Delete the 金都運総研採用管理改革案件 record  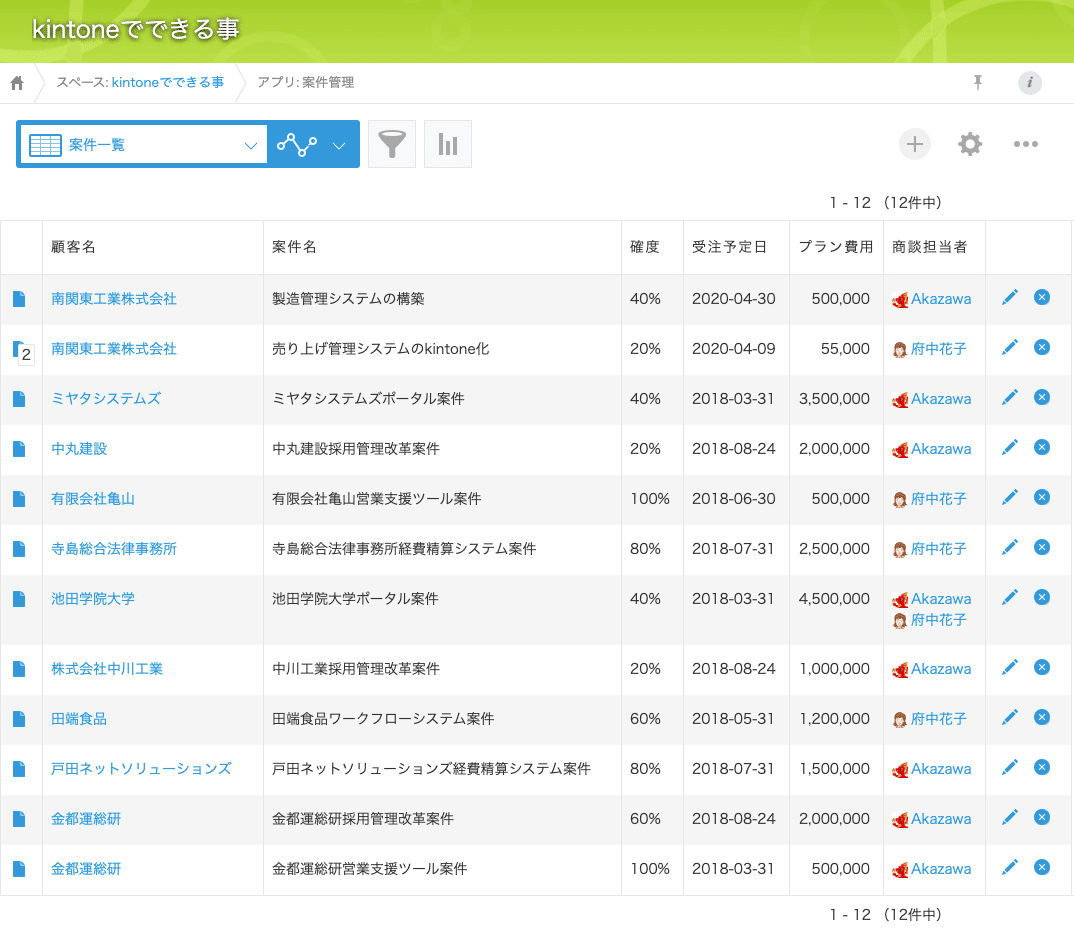point(1042,817)
